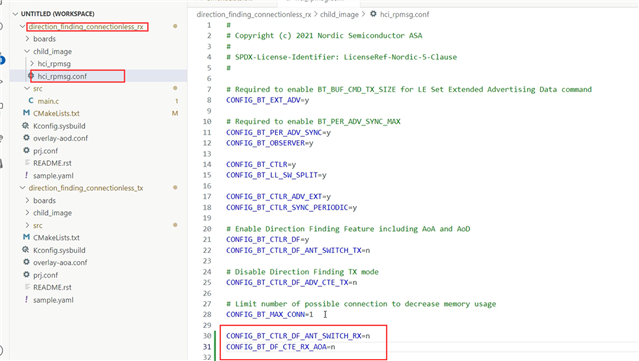
Task: Click the gear icon beside overlay-aod.conf
Action: pyautogui.click(x=26, y=138)
